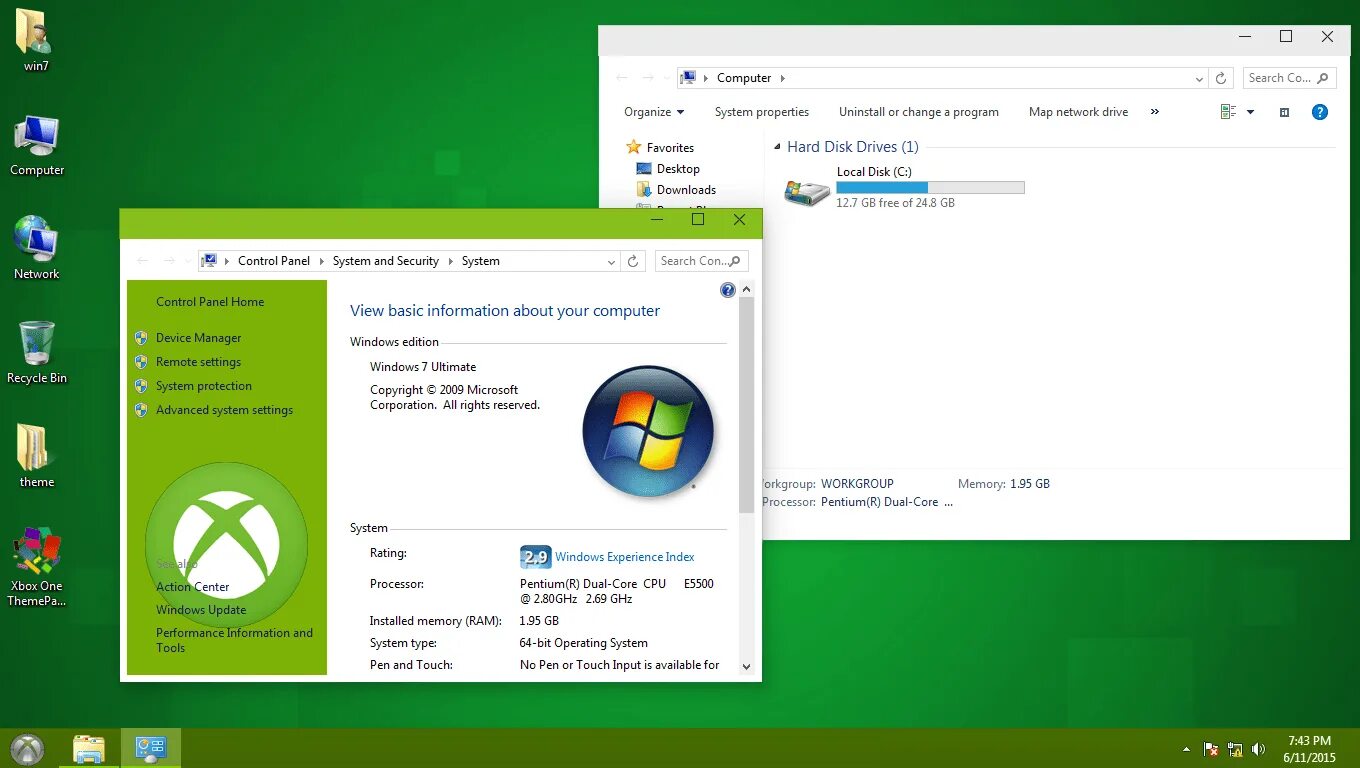
Task: Open the Network desktop icon
Action: click(37, 248)
